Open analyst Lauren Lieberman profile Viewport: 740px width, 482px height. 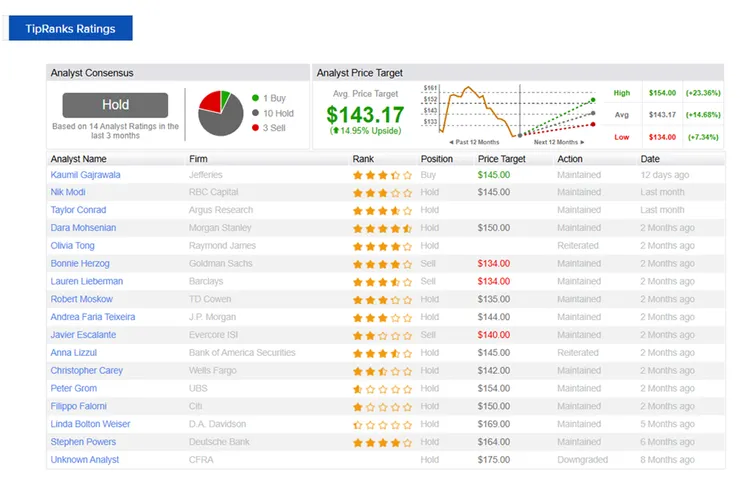[x=87, y=281]
